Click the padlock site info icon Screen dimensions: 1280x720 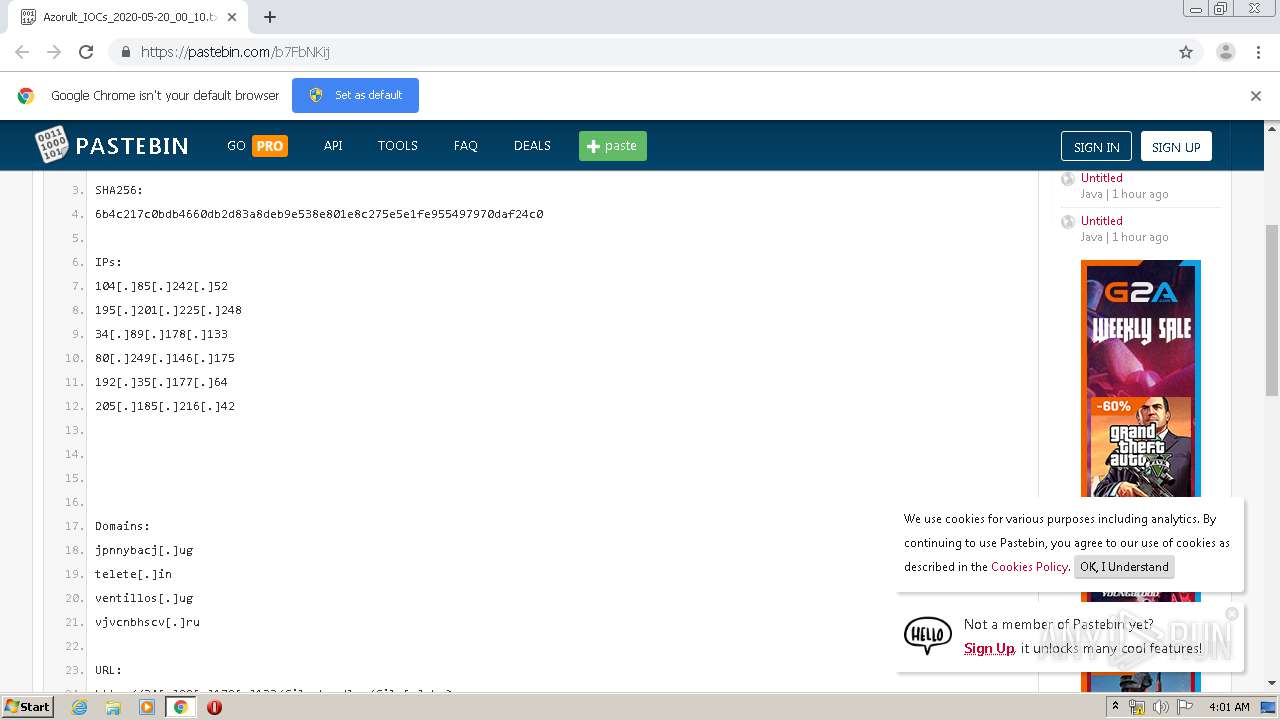tap(125, 52)
